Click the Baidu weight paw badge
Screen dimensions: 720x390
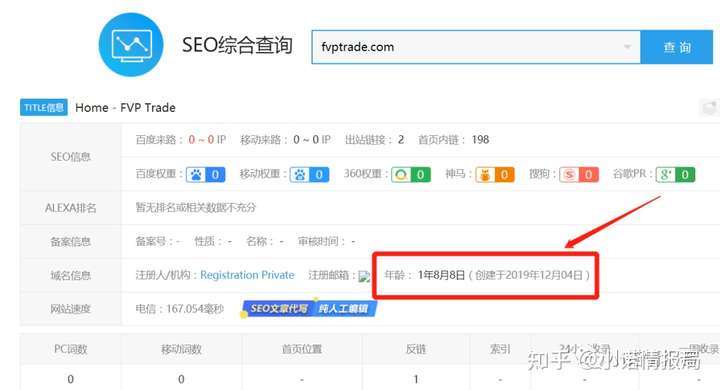tap(205, 175)
